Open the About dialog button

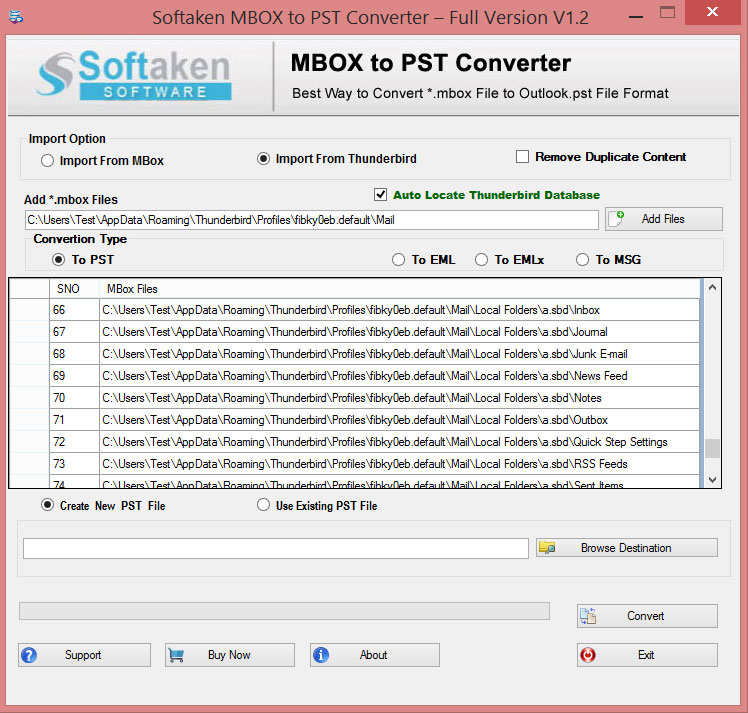point(374,655)
